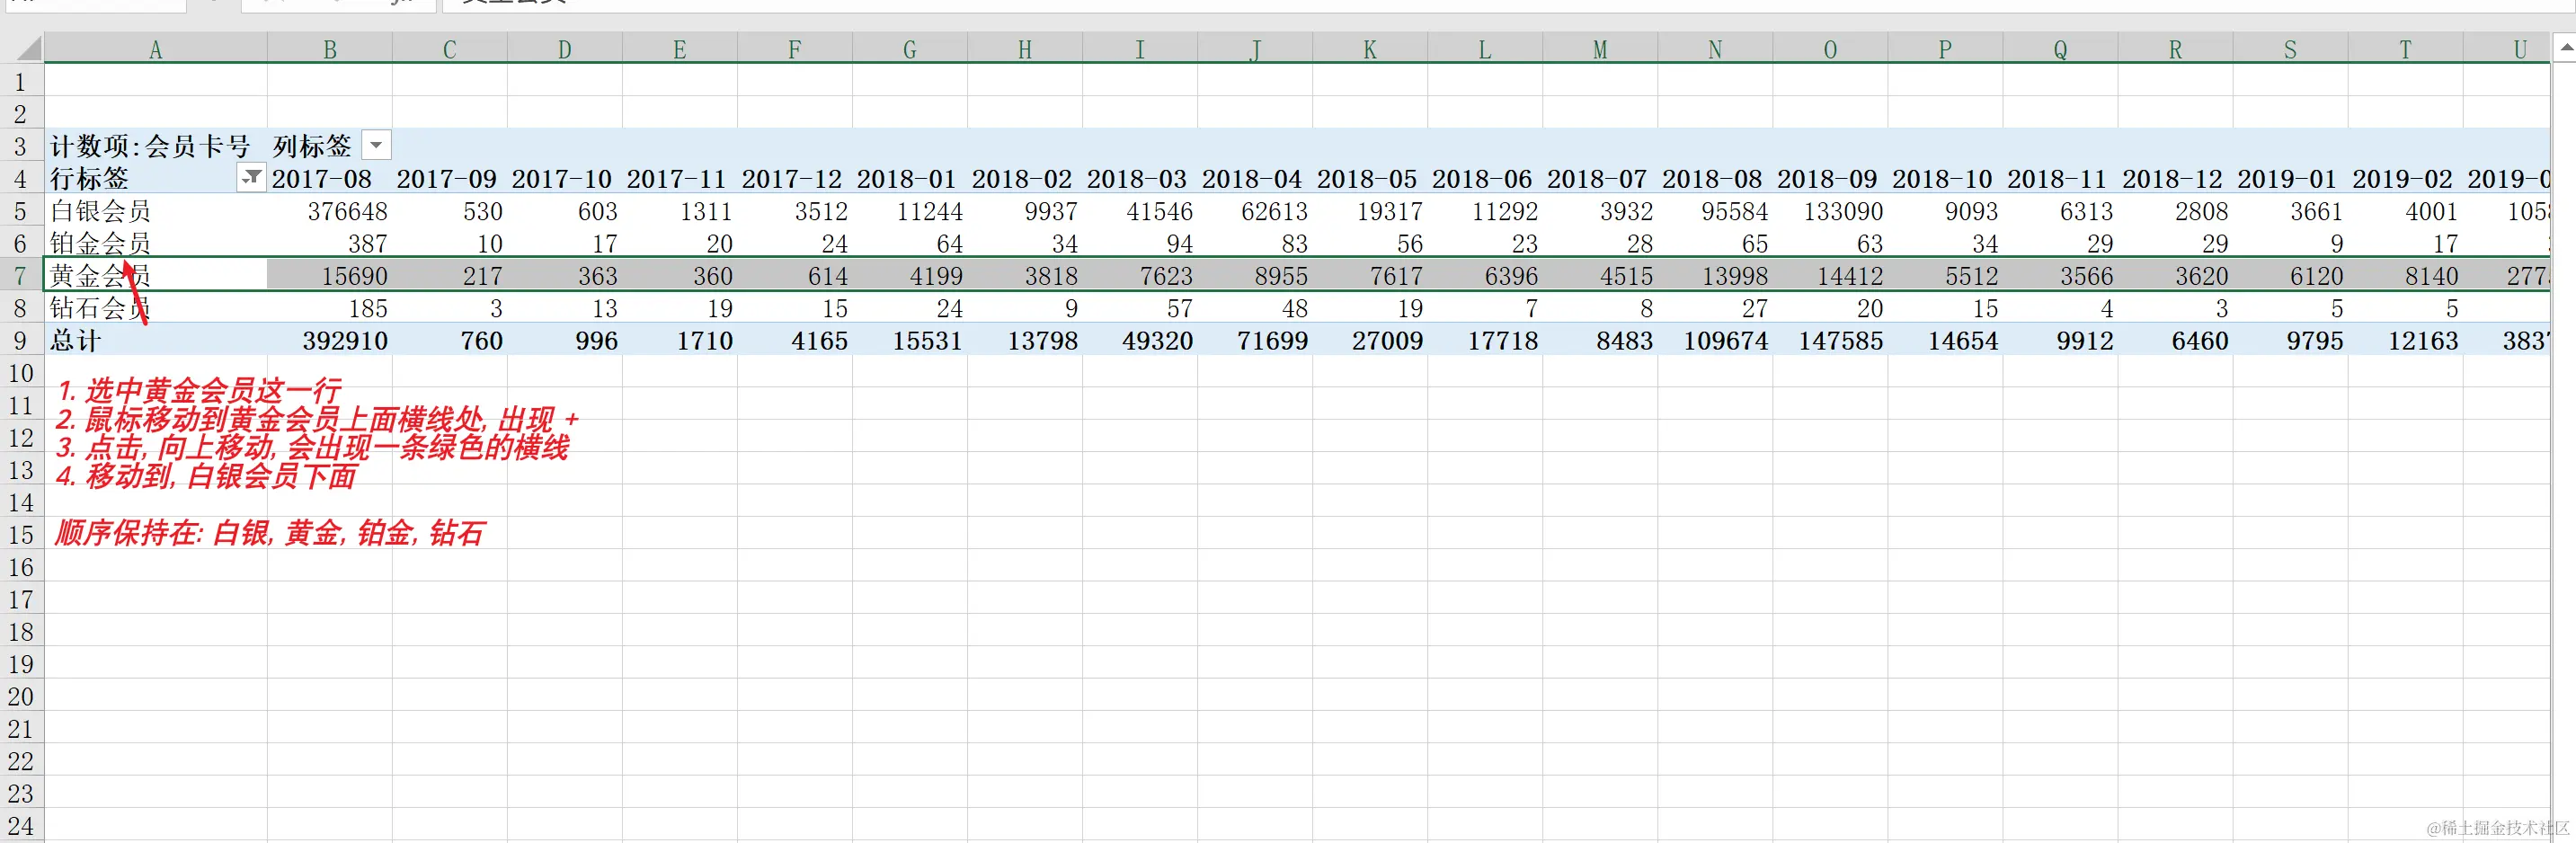Open the 行标签 filter dropdown
2576x843 pixels.
(251, 178)
